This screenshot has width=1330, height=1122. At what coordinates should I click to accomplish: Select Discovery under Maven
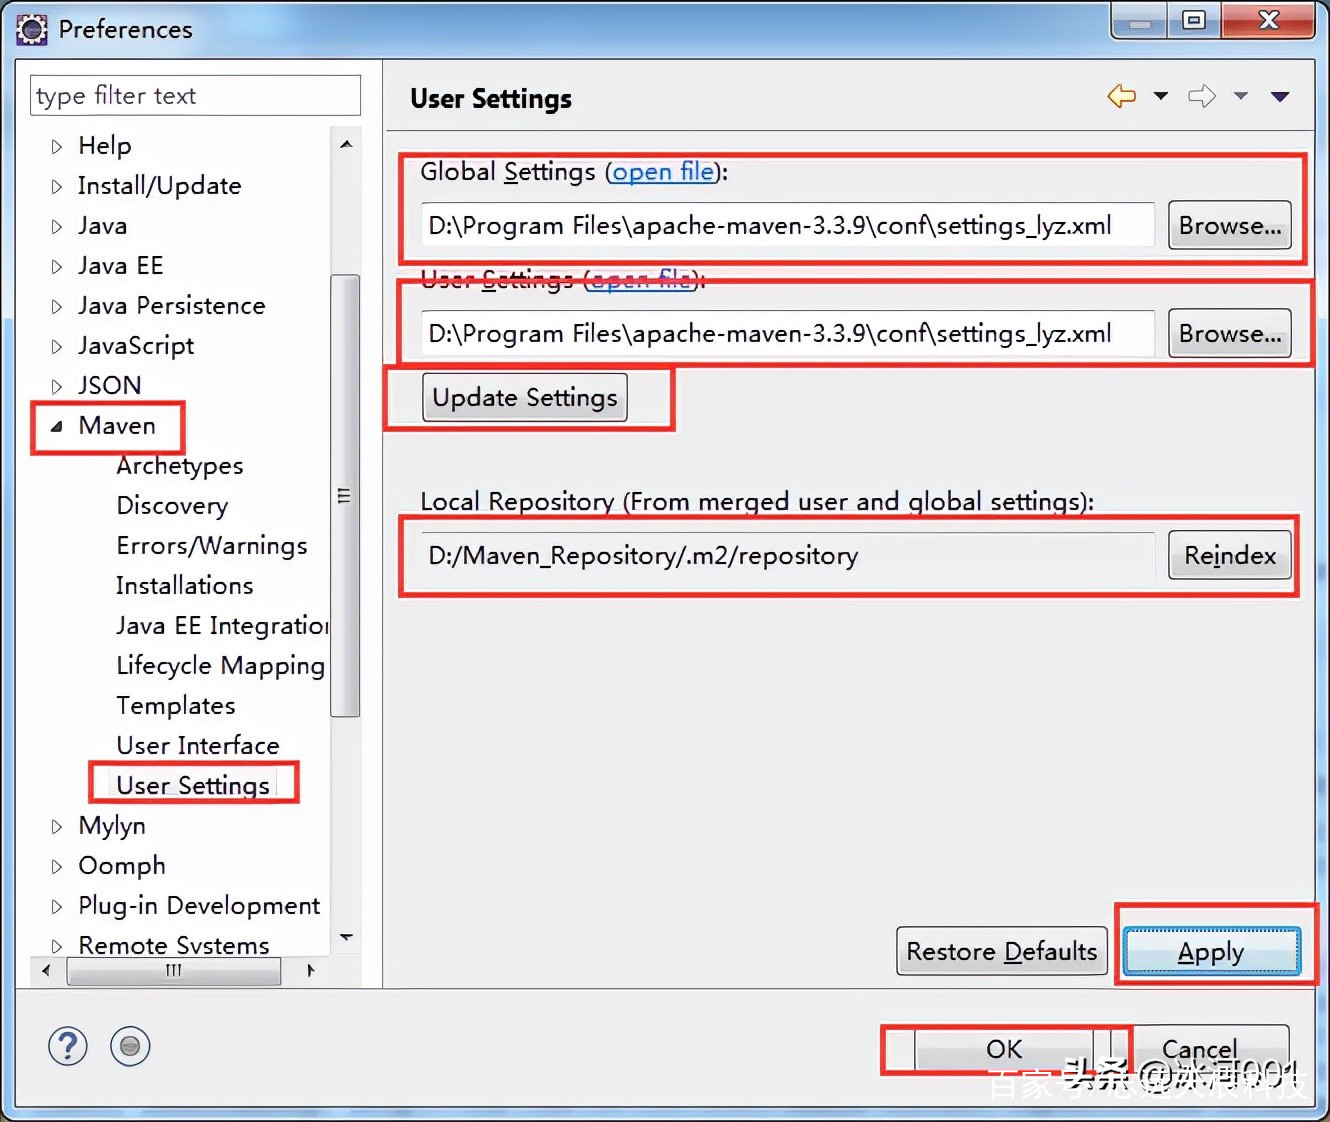point(172,506)
